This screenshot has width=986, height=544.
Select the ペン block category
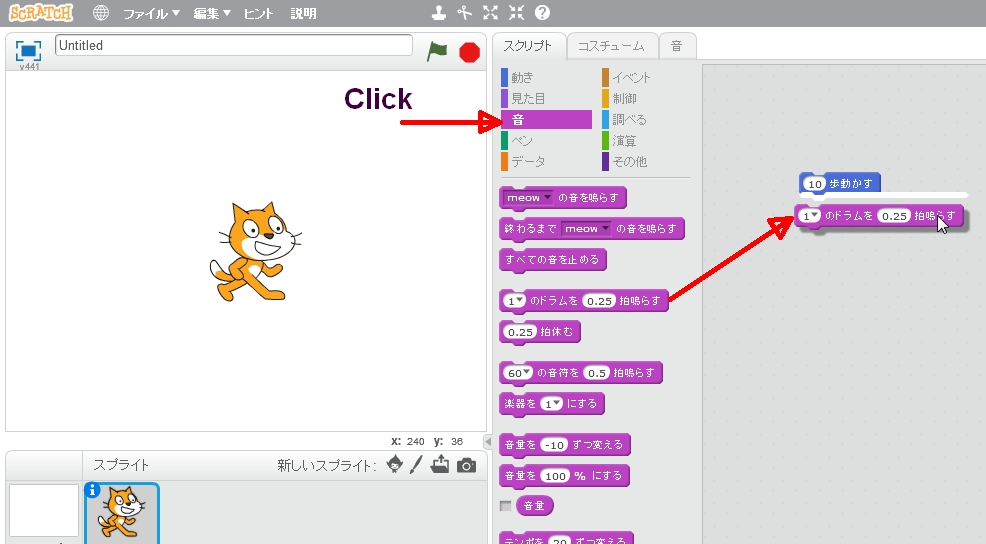(x=546, y=140)
